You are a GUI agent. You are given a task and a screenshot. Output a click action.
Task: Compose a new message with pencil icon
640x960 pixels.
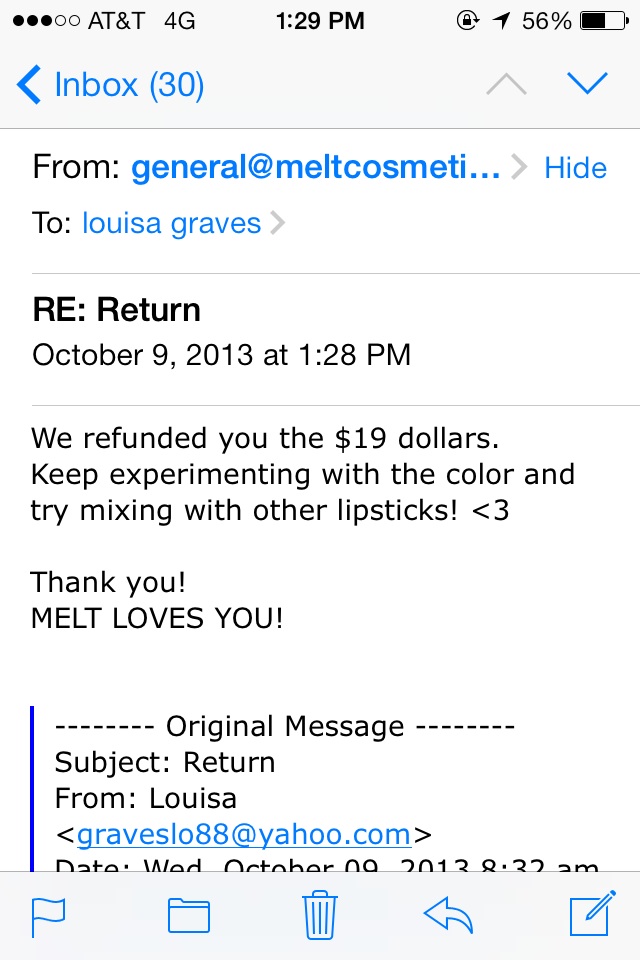592,913
